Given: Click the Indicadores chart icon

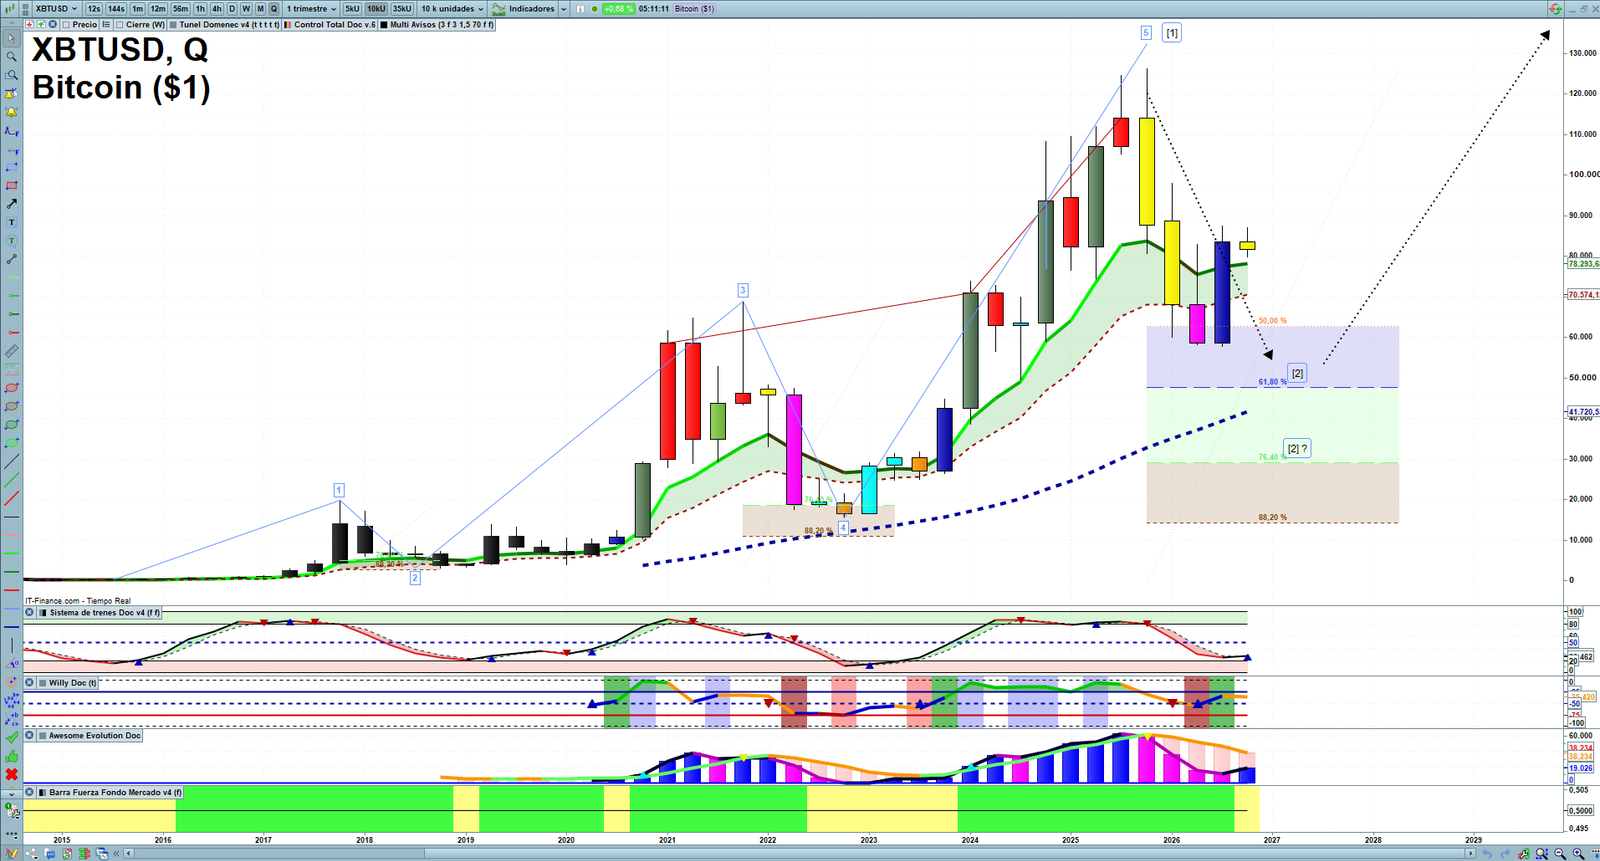Looking at the screenshot, I should point(498,9).
